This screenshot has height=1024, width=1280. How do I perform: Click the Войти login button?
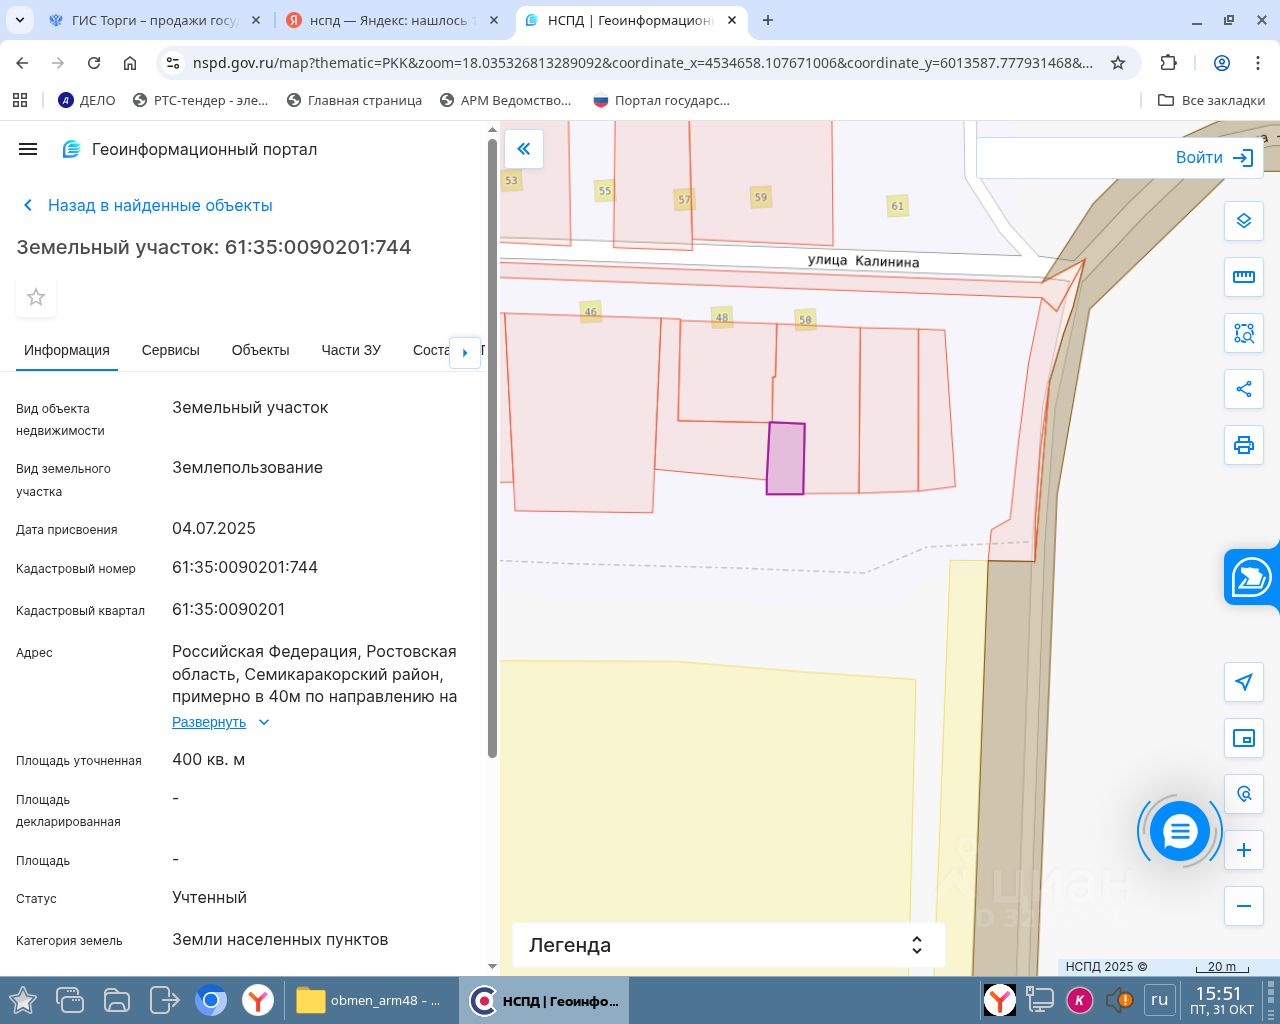1214,157
